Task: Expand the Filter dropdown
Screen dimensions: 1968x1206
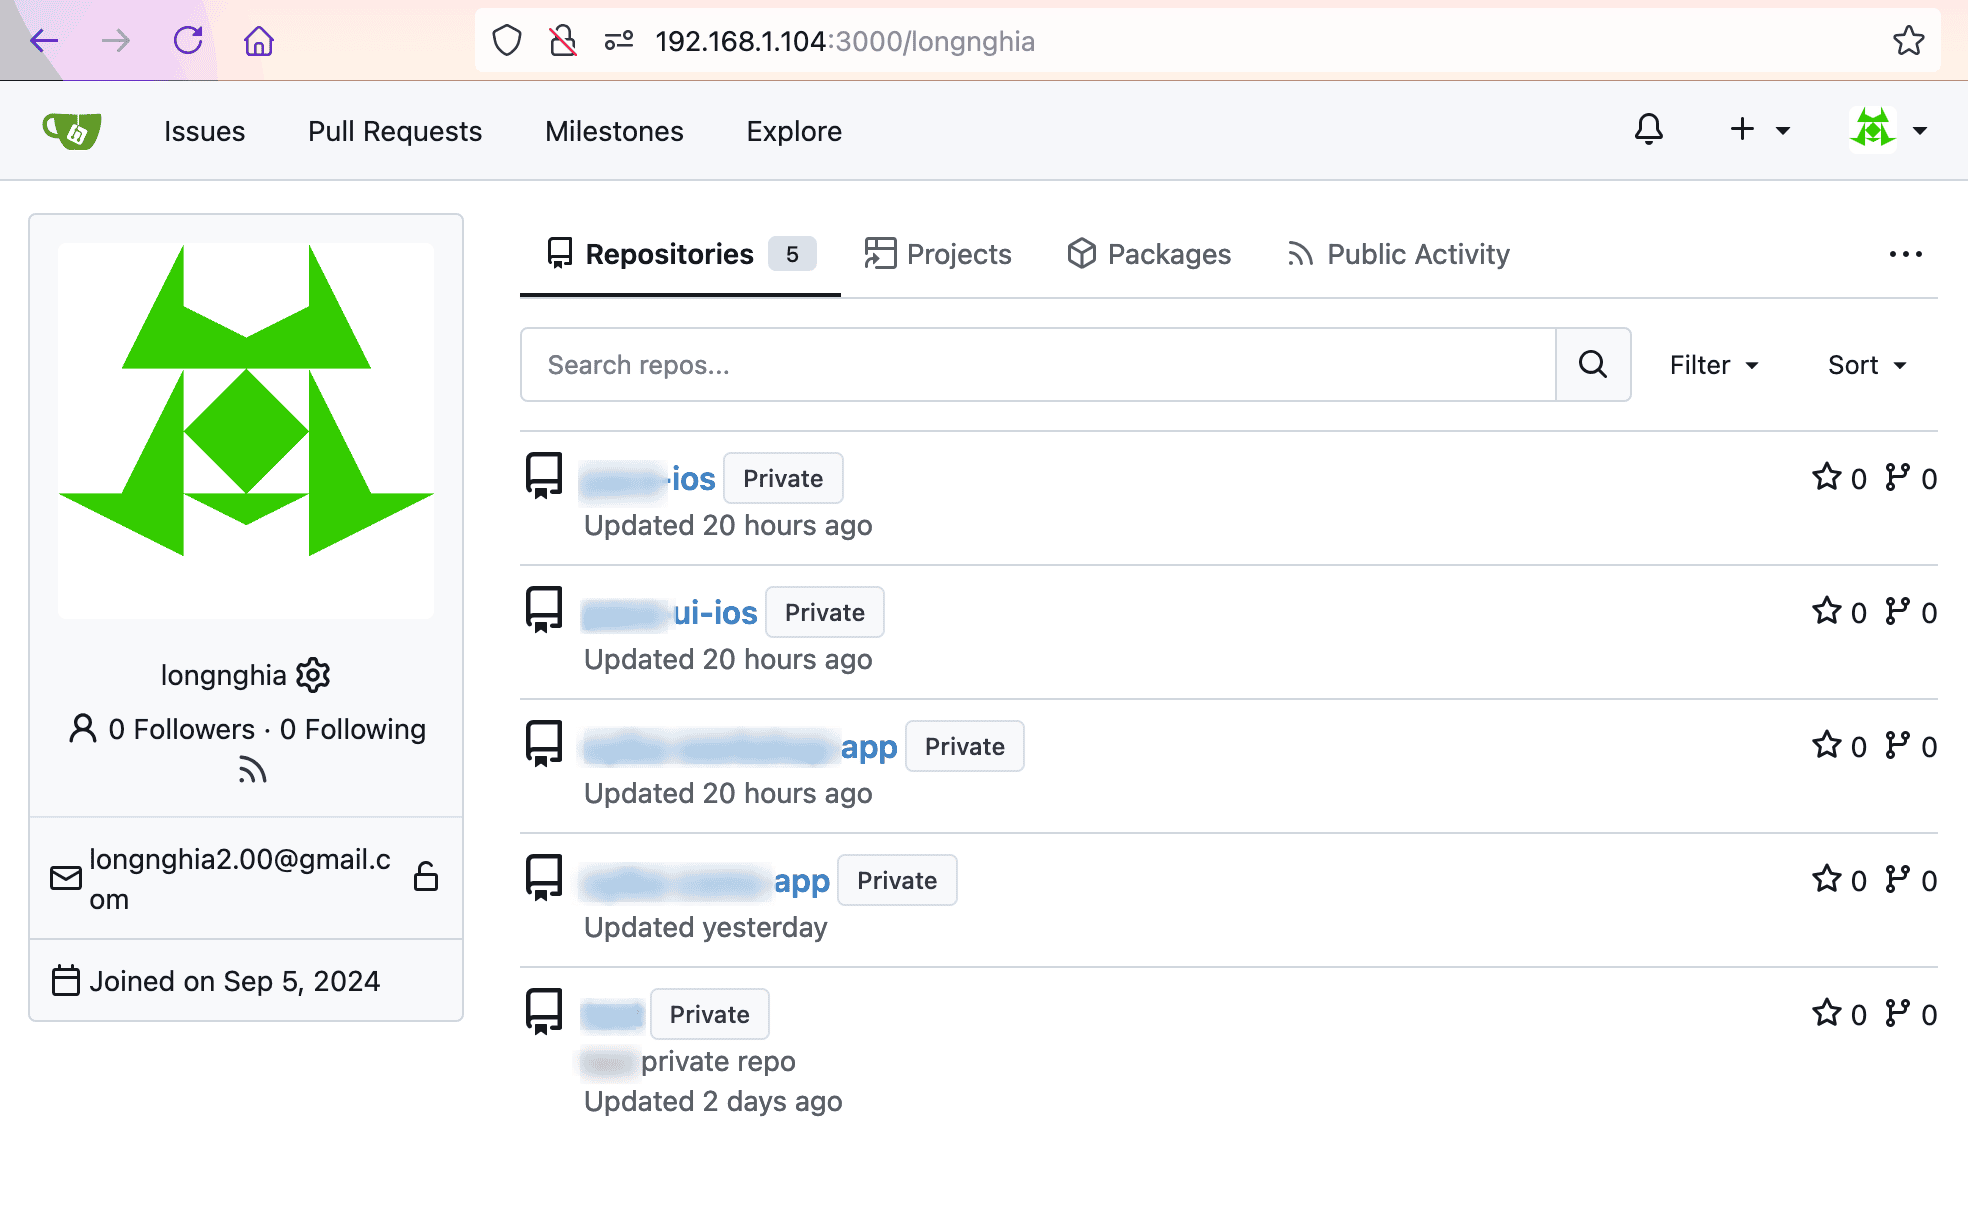Action: pyautogui.click(x=1714, y=365)
